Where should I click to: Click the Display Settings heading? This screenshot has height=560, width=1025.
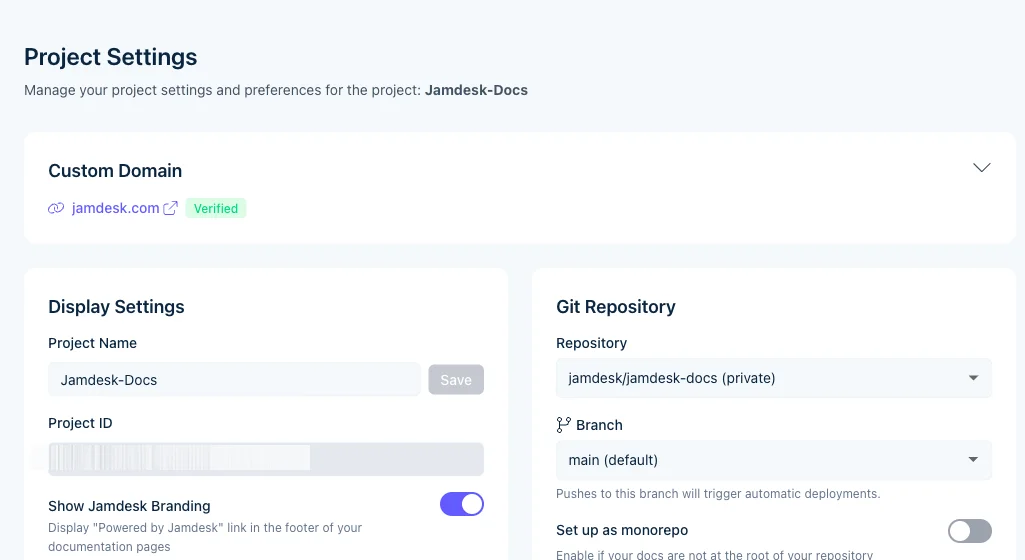point(116,307)
